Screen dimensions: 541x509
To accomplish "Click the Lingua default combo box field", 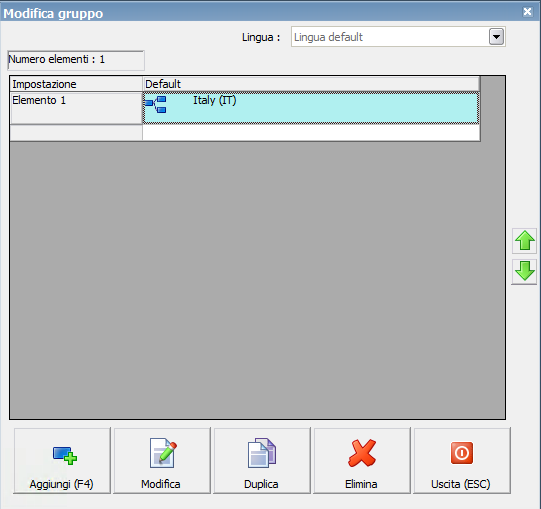I will [398, 37].
